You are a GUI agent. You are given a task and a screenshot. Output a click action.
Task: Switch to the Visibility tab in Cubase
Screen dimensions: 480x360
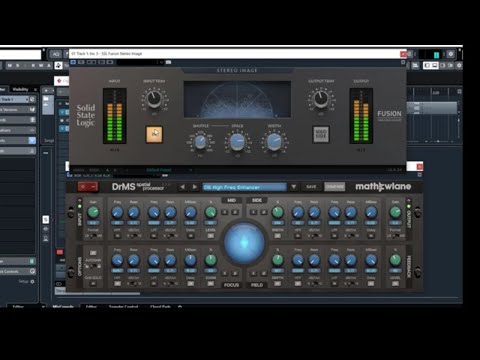(x=20, y=89)
